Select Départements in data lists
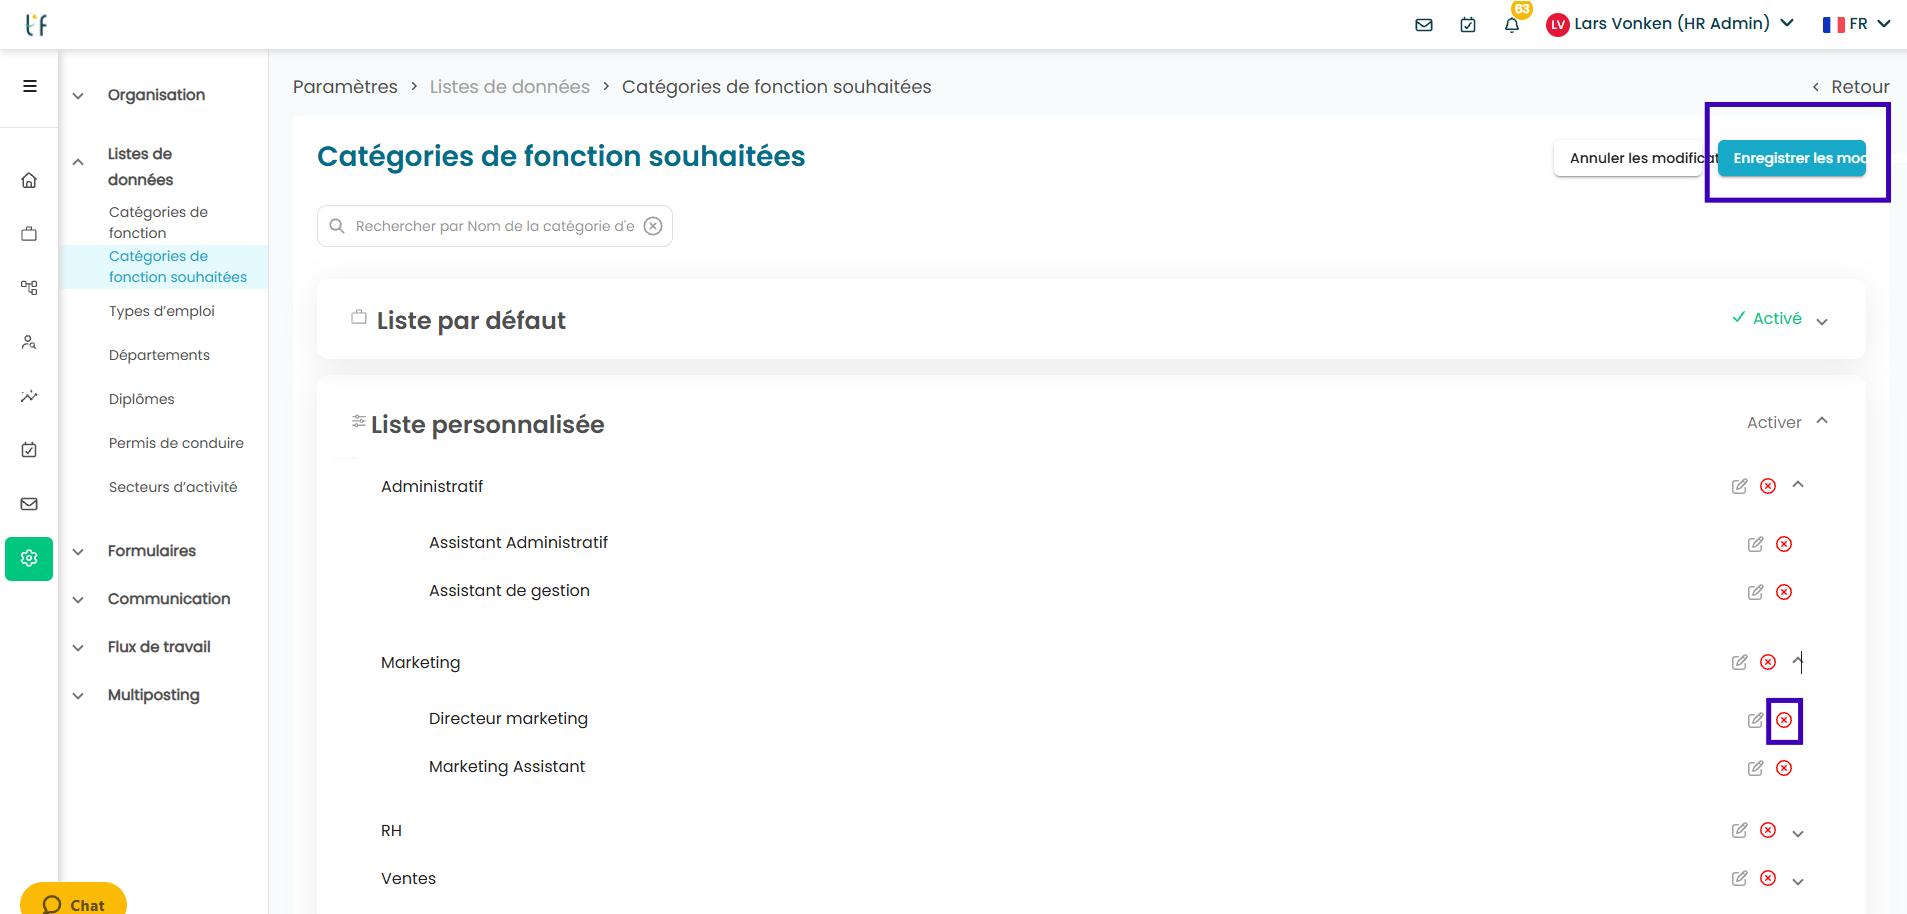Viewport: 1907px width, 914px height. 159,355
